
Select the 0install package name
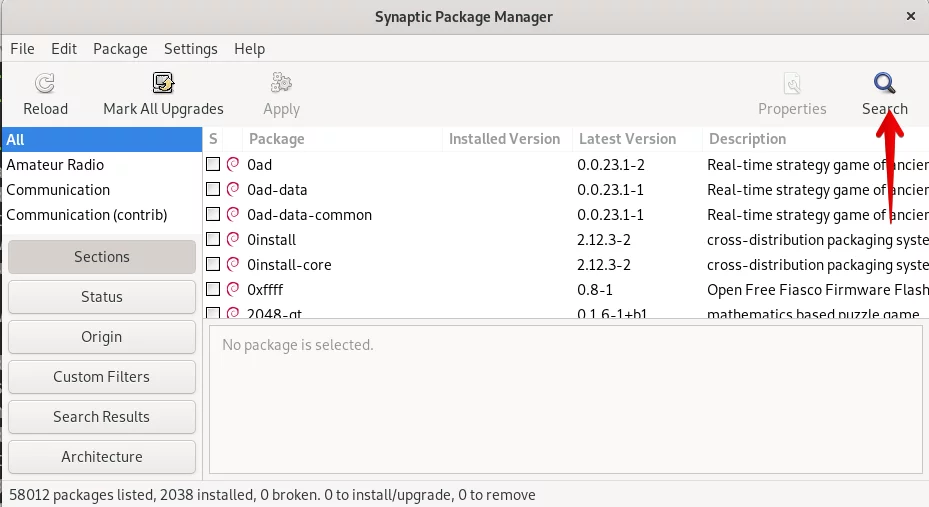271,239
